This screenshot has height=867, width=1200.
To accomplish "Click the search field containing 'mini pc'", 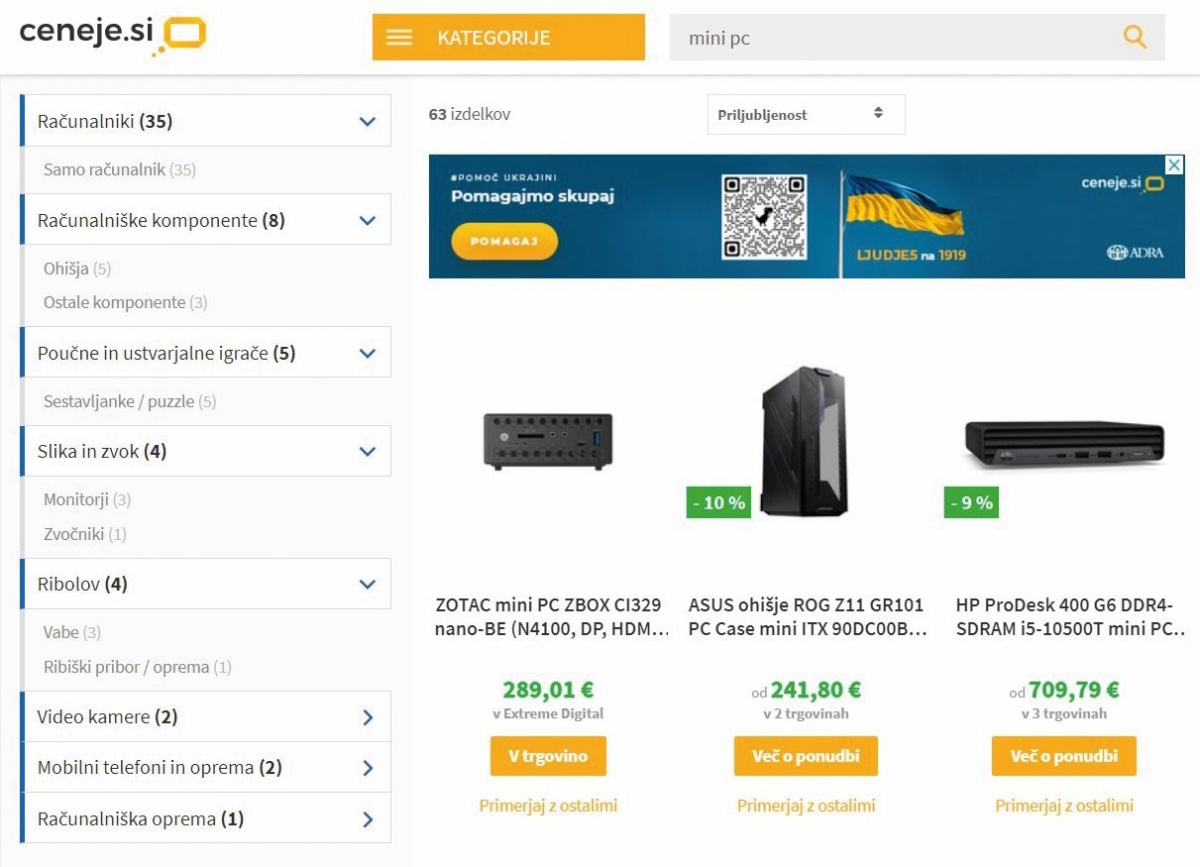I will click(x=917, y=37).
